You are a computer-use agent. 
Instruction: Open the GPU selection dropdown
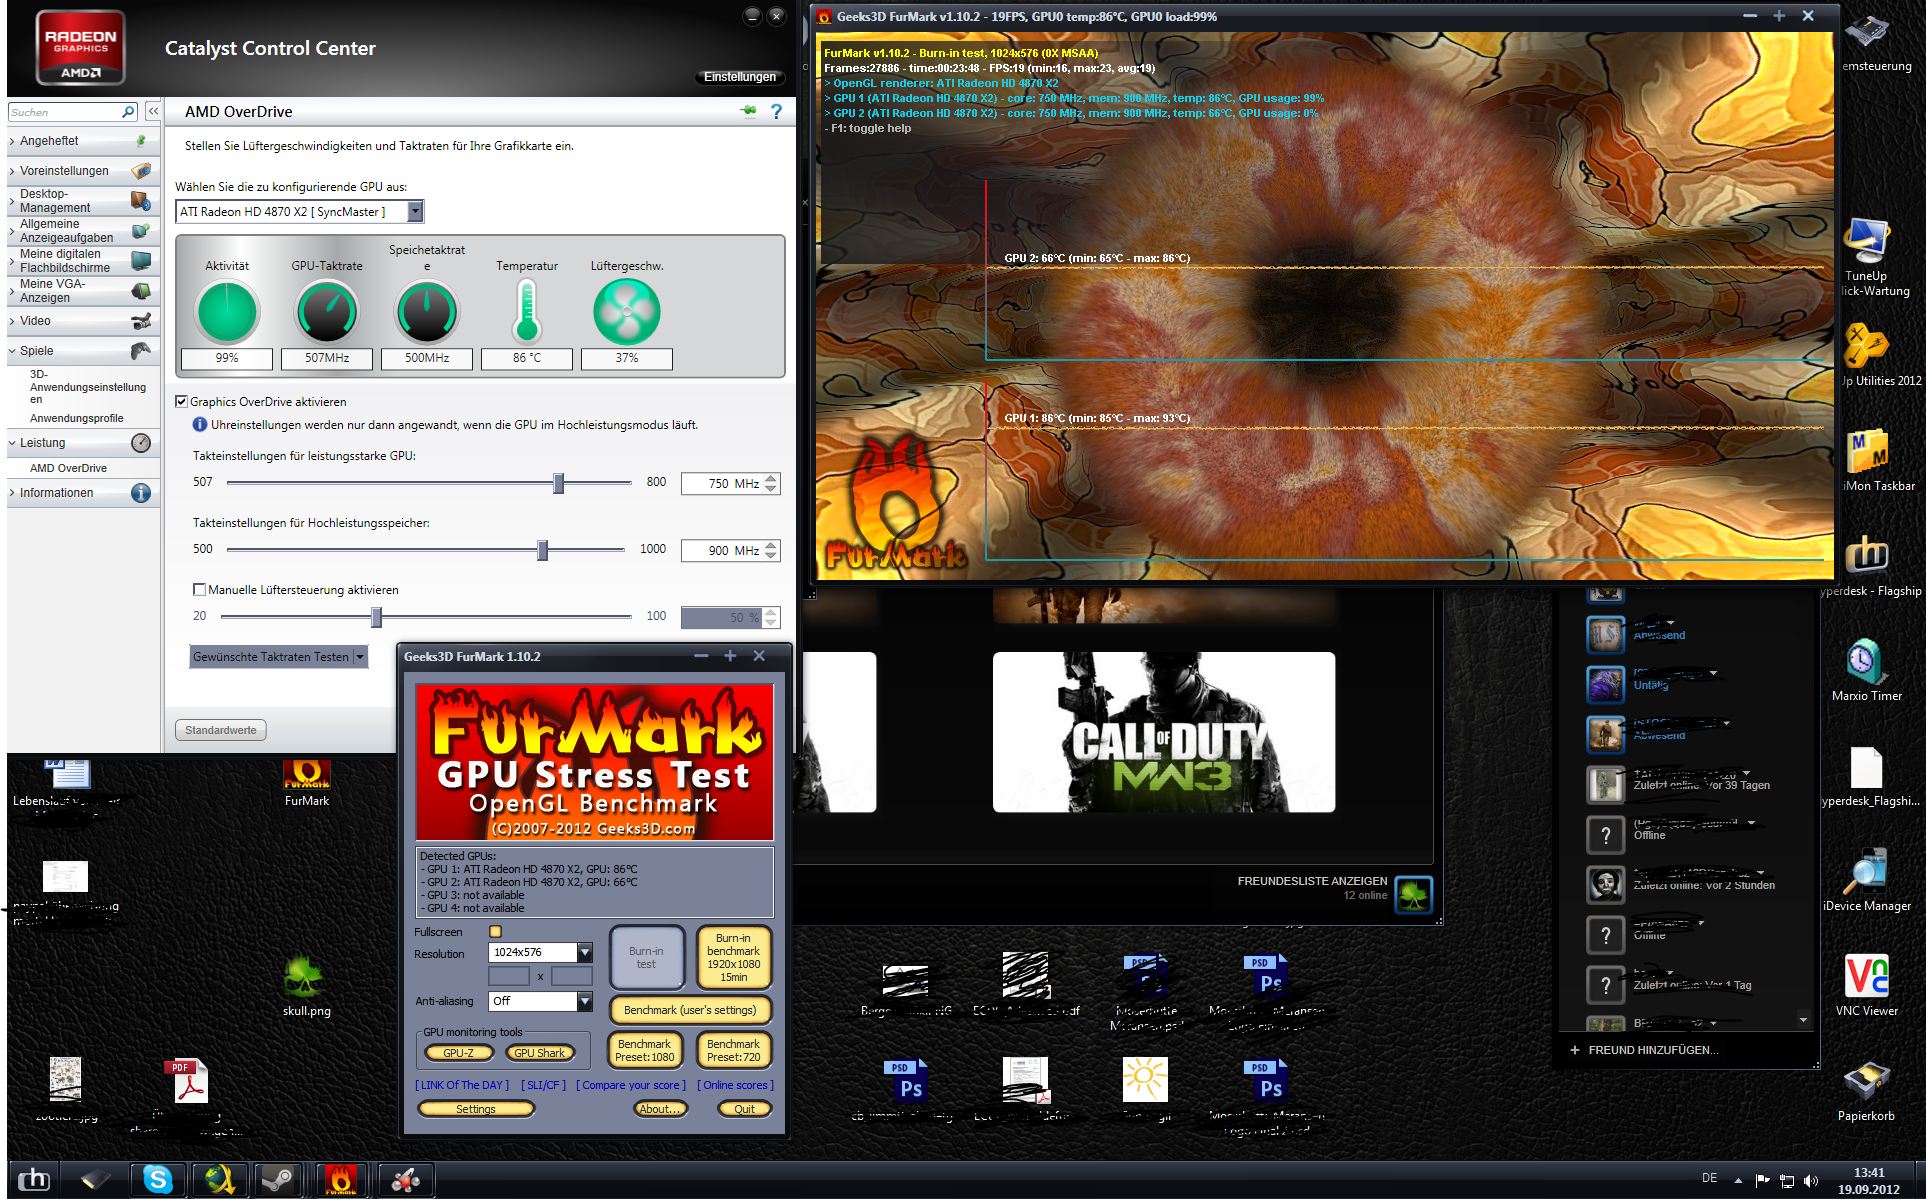tap(415, 212)
